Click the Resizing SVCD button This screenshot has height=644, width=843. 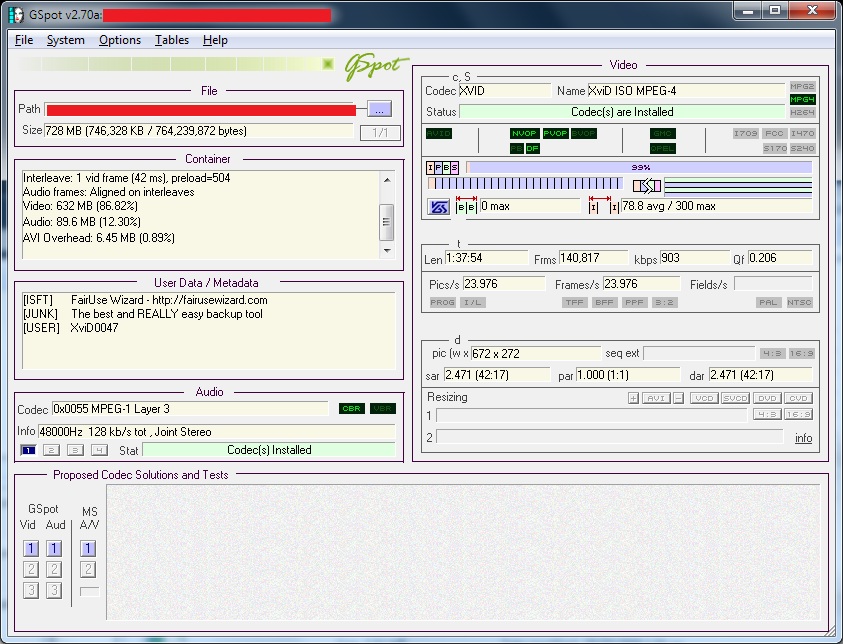(x=735, y=398)
